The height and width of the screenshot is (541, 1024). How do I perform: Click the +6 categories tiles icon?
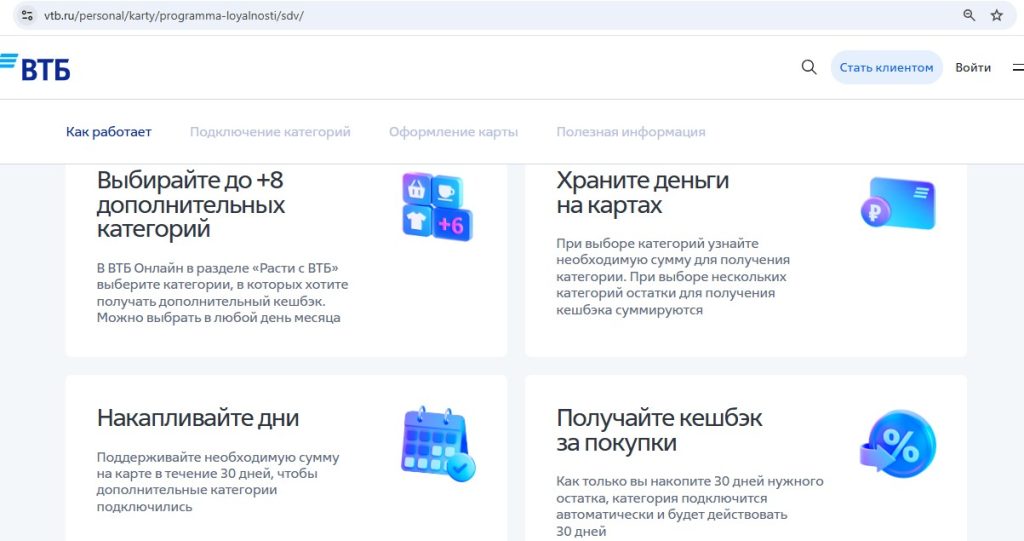[437, 206]
